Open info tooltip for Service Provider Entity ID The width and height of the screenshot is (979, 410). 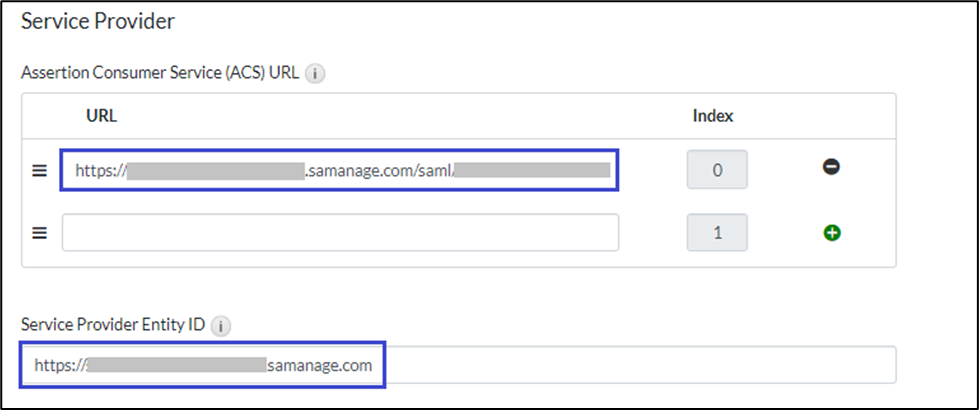pyautogui.click(x=222, y=325)
